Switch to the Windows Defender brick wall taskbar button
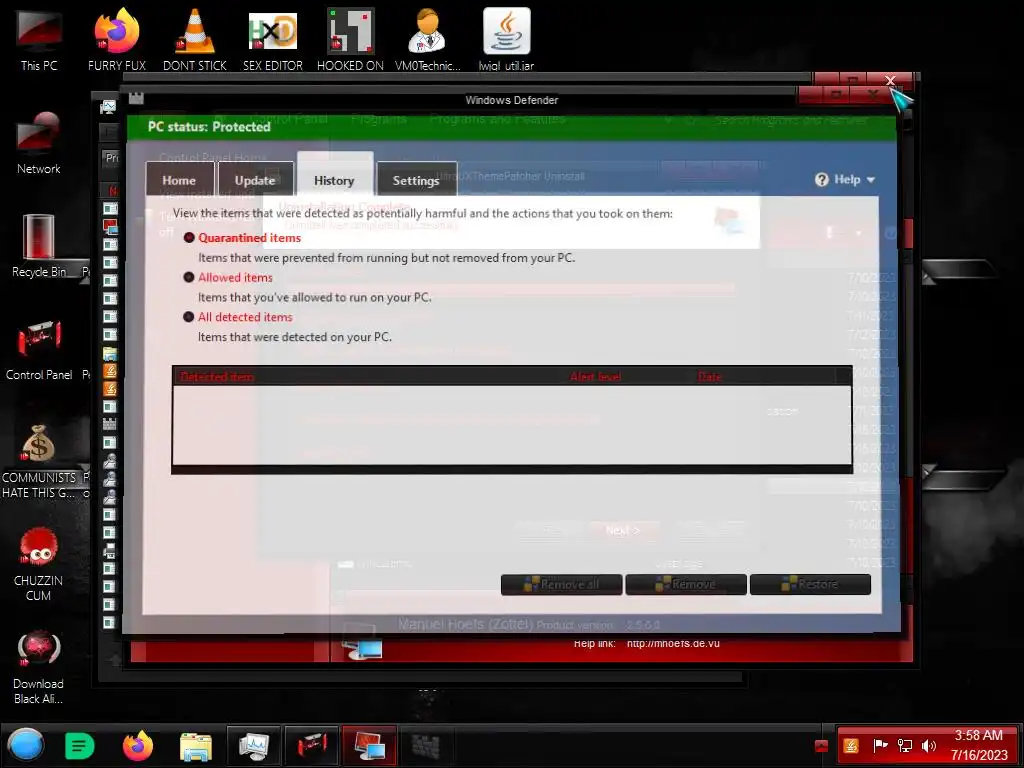 [x=426, y=746]
